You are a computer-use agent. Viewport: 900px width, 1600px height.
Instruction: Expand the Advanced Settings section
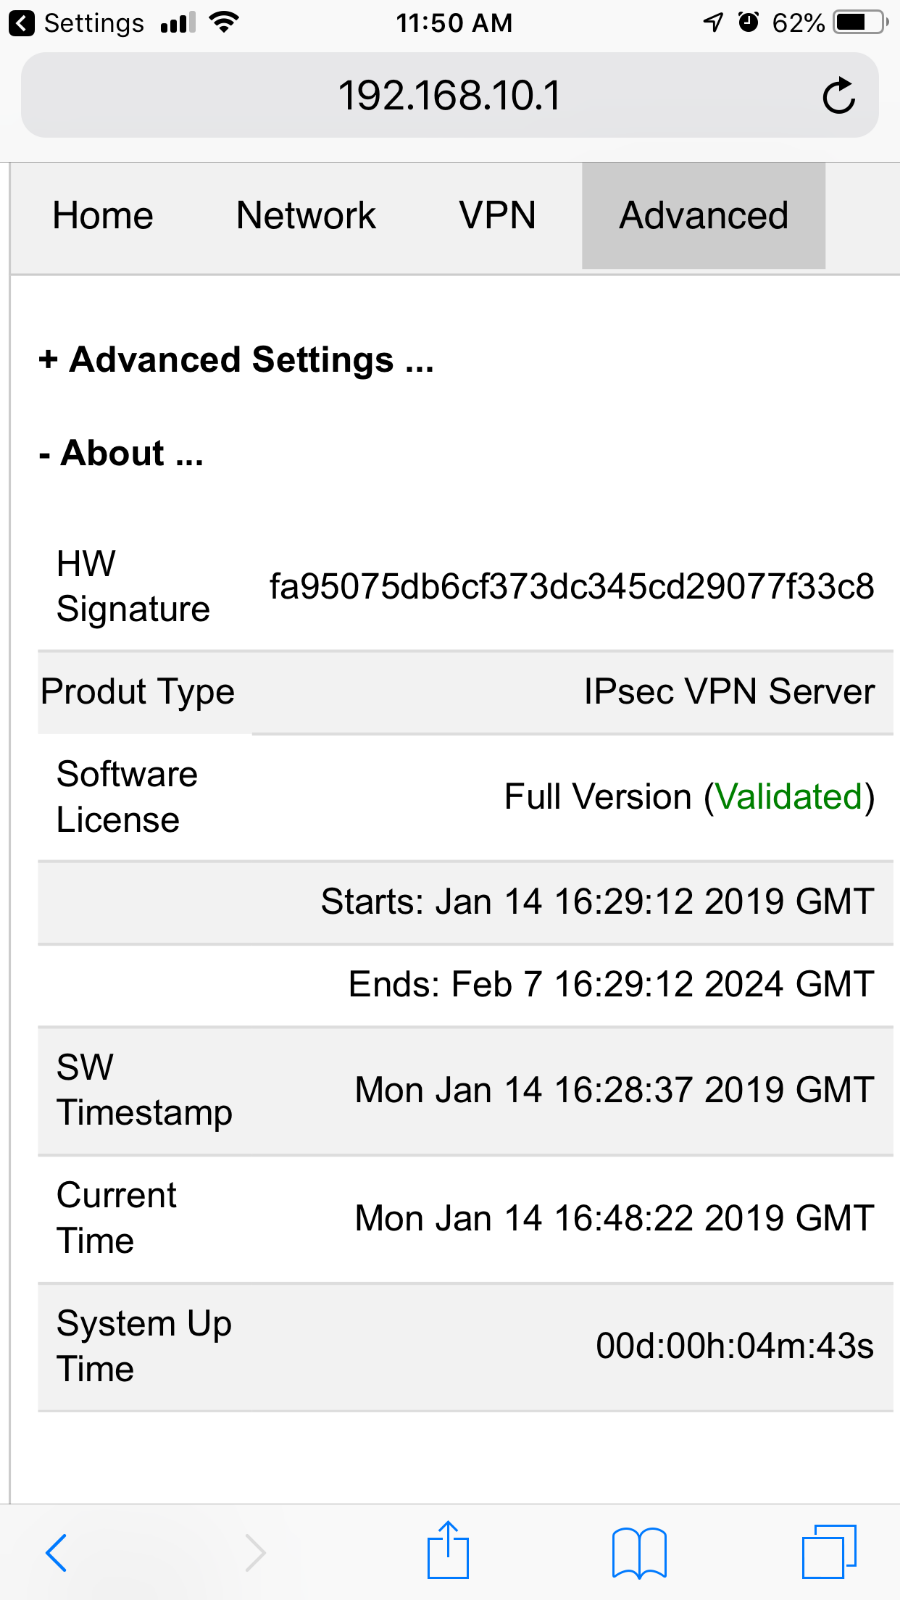pos(236,360)
